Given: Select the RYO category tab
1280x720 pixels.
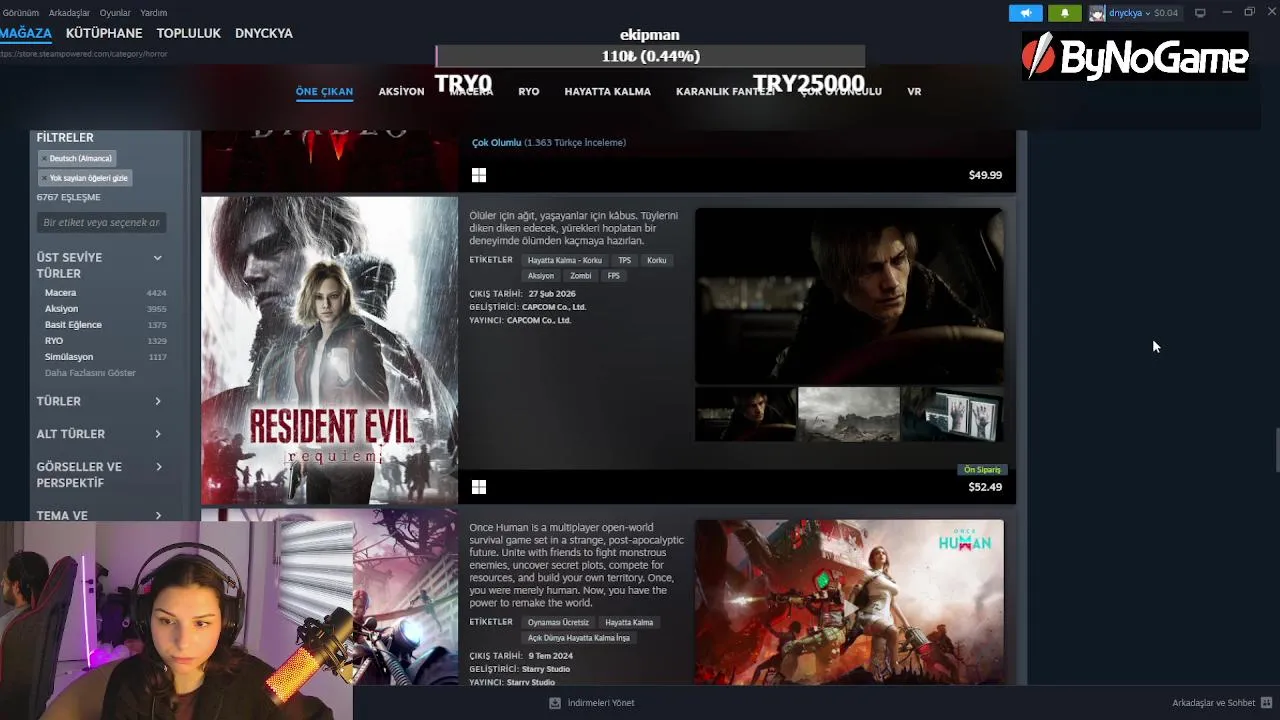Looking at the screenshot, I should (x=529, y=91).
